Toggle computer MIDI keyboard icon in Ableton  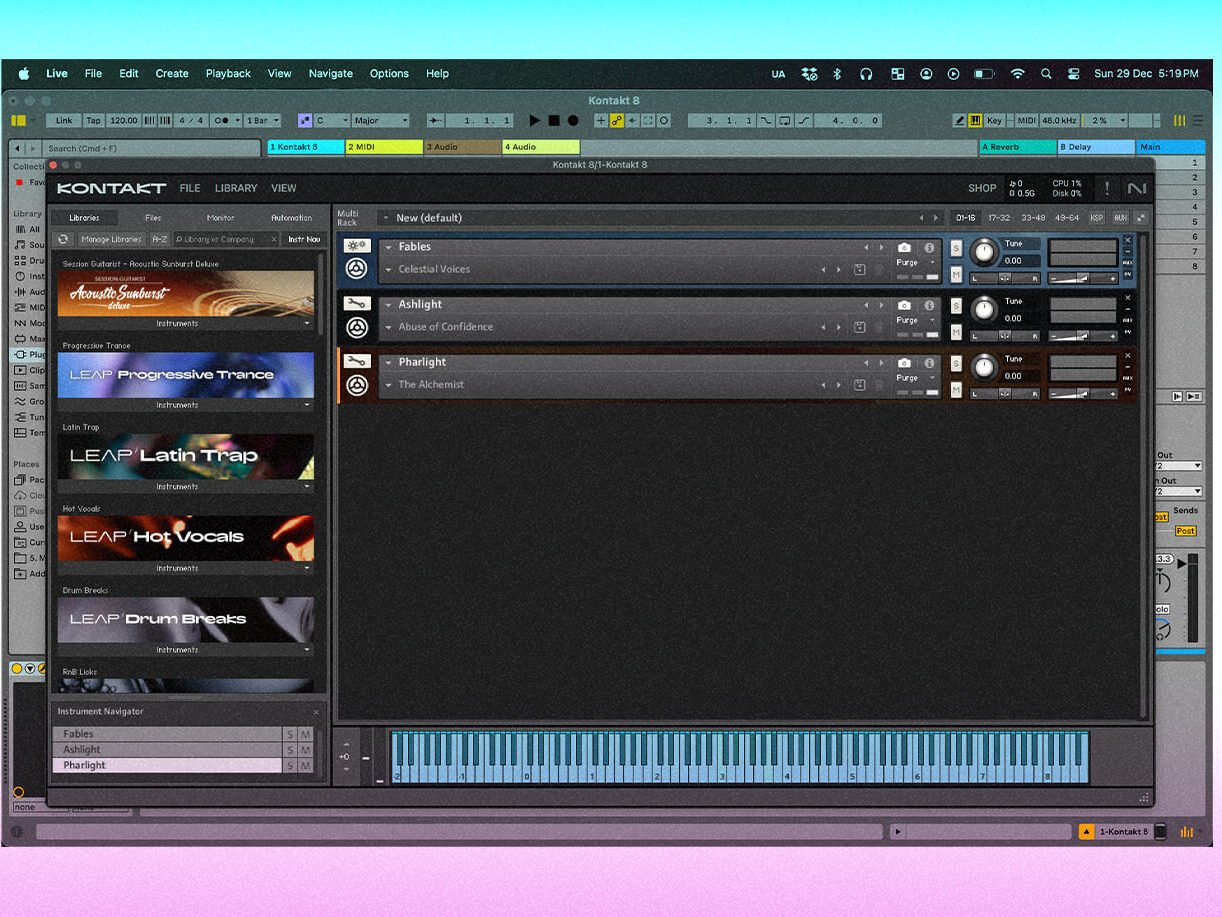pyautogui.click(x=975, y=120)
